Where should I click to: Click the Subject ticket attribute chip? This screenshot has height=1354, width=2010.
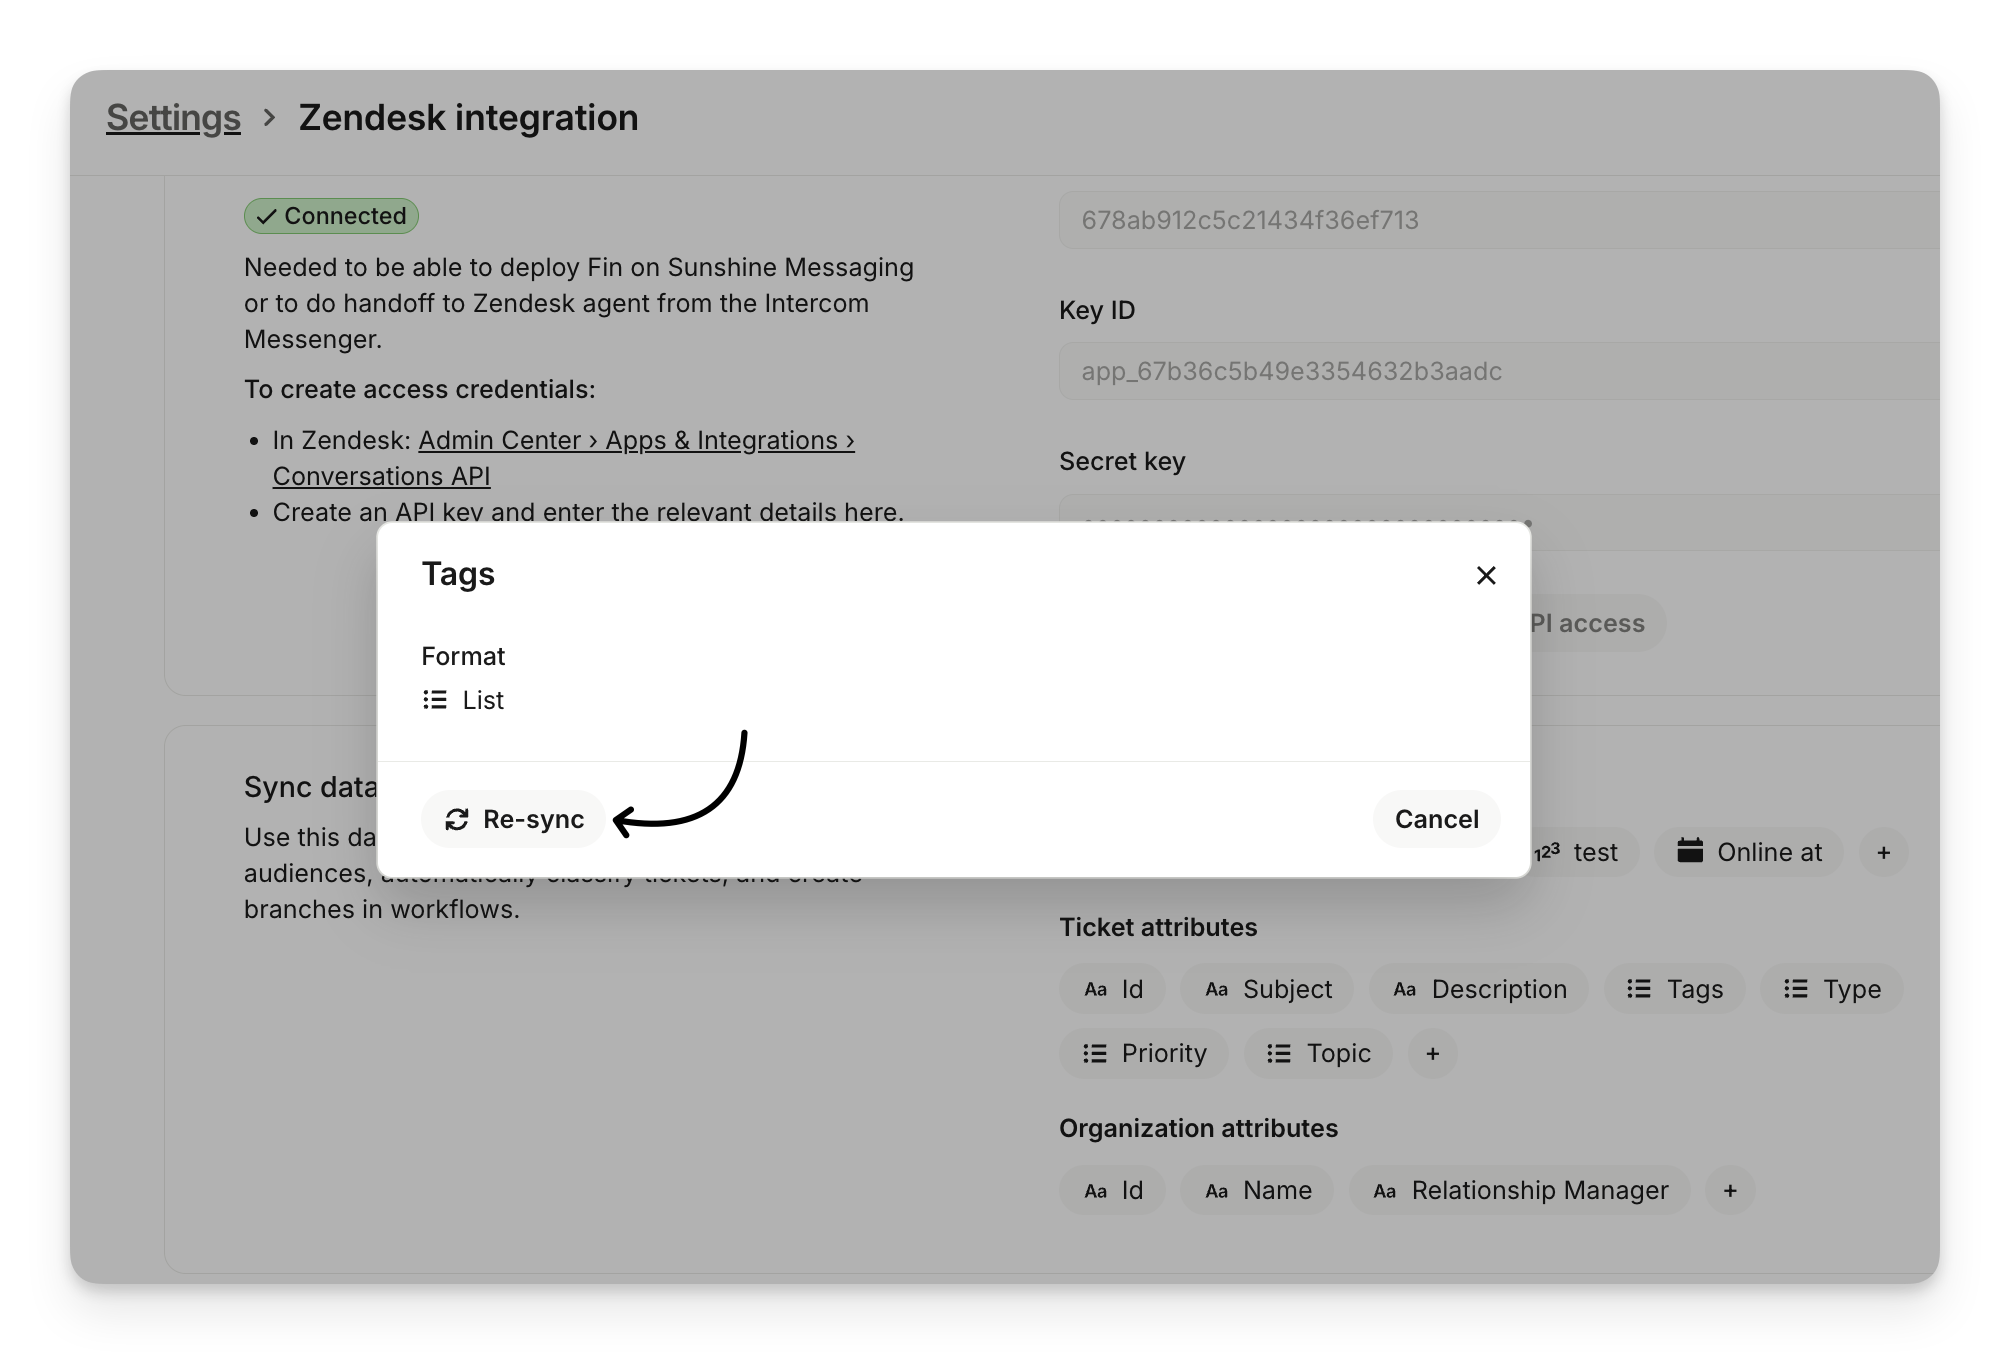[1267, 989]
